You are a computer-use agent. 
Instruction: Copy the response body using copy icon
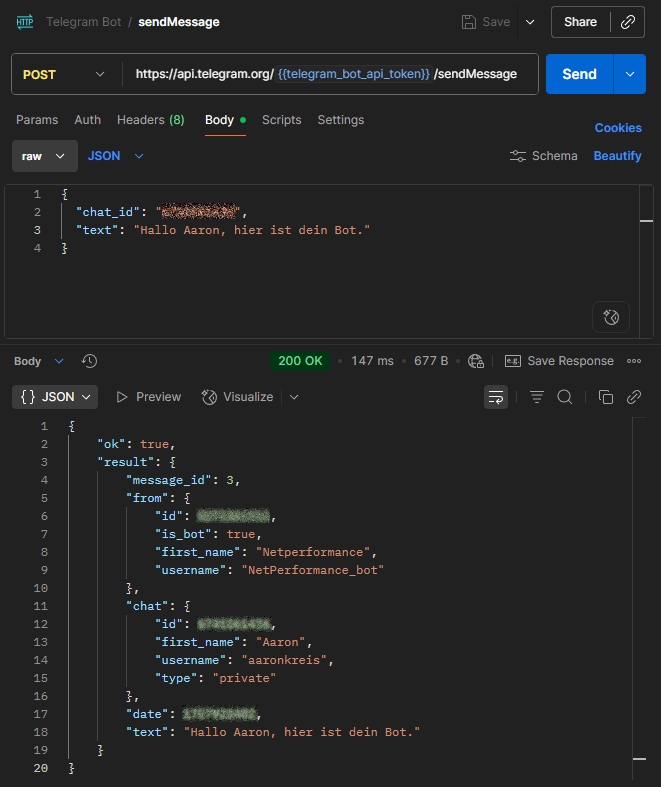tap(605, 397)
